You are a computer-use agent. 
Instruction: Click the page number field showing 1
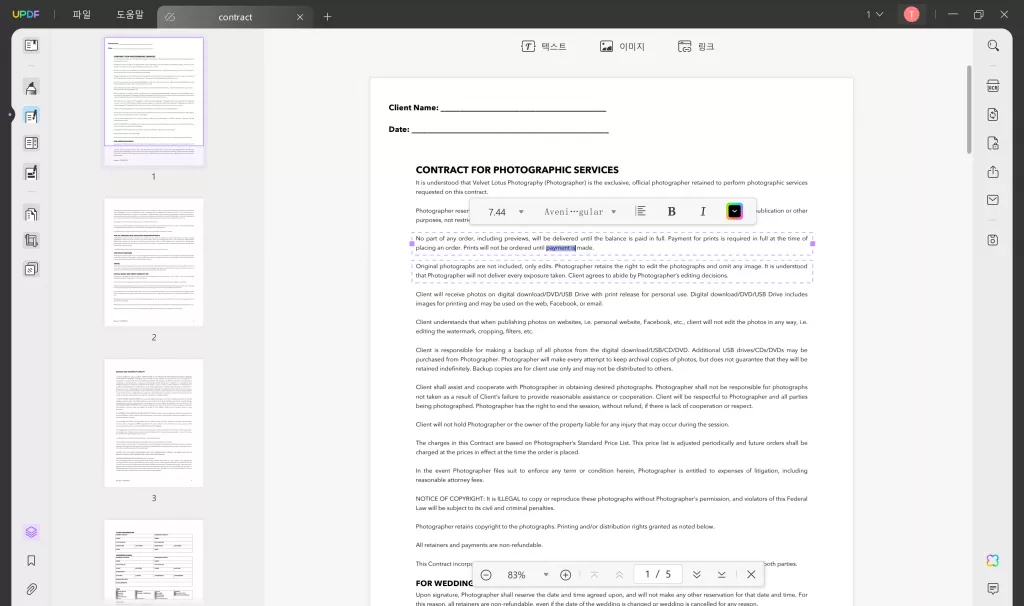coord(658,574)
